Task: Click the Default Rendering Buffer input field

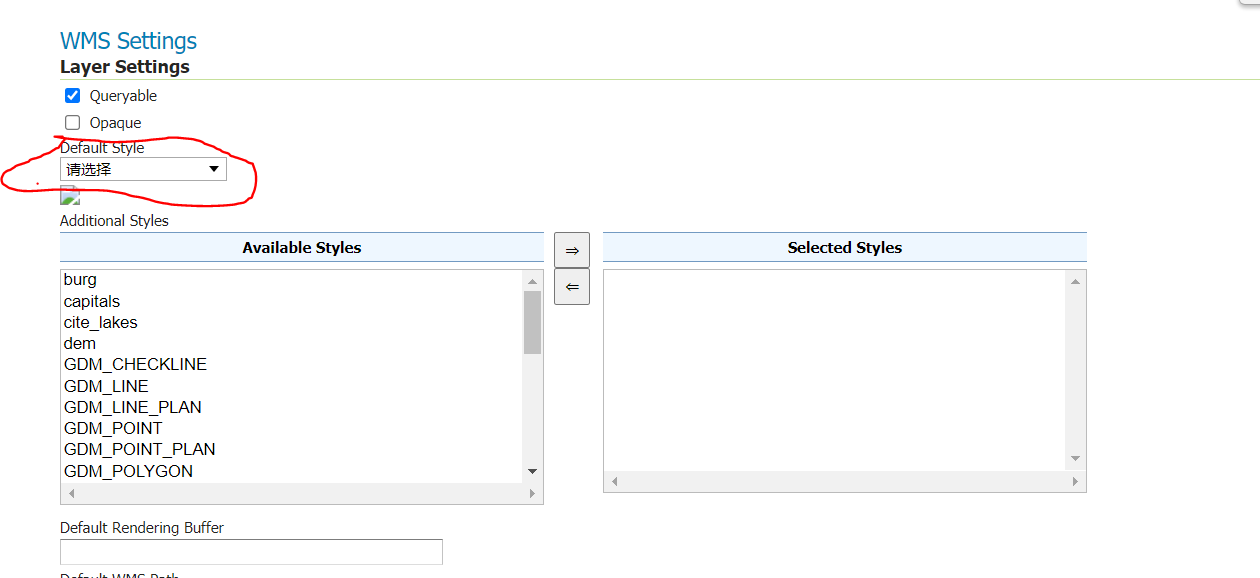Action: point(251,552)
